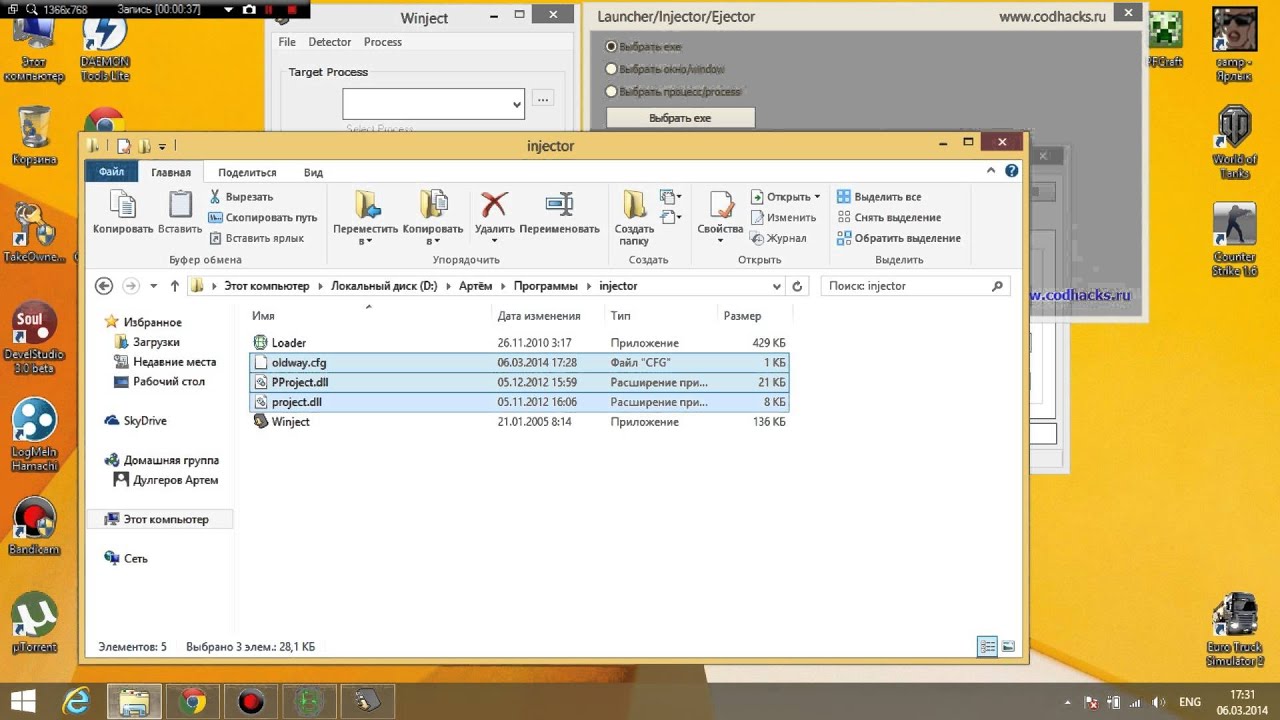Screen dimensions: 1280x720
Task: Click the red Delete (Удалить) icon
Action: (494, 205)
